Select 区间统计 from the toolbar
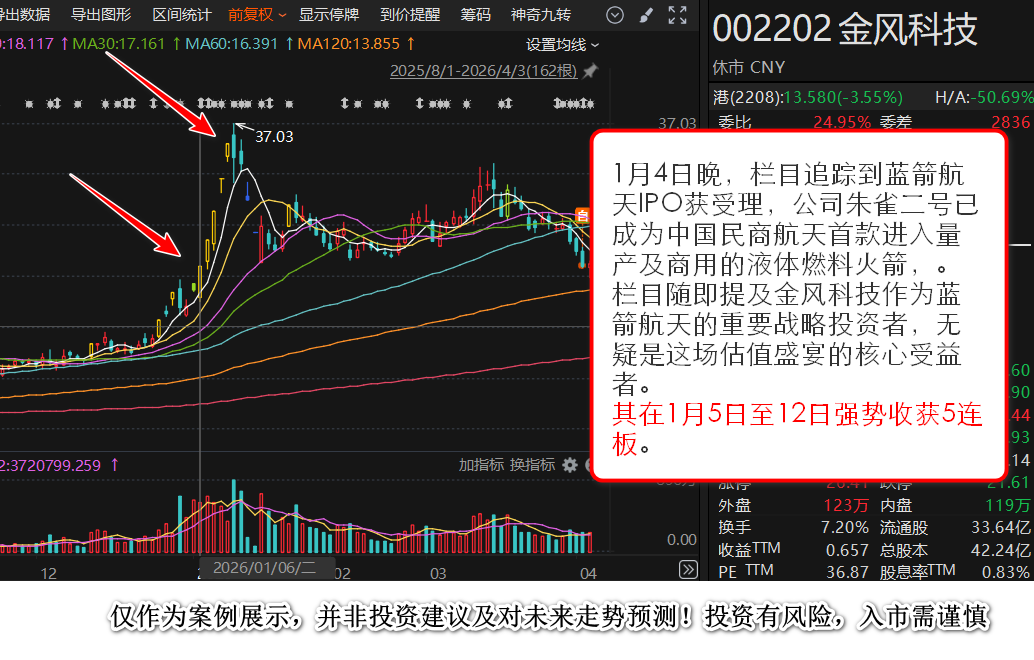 (181, 15)
